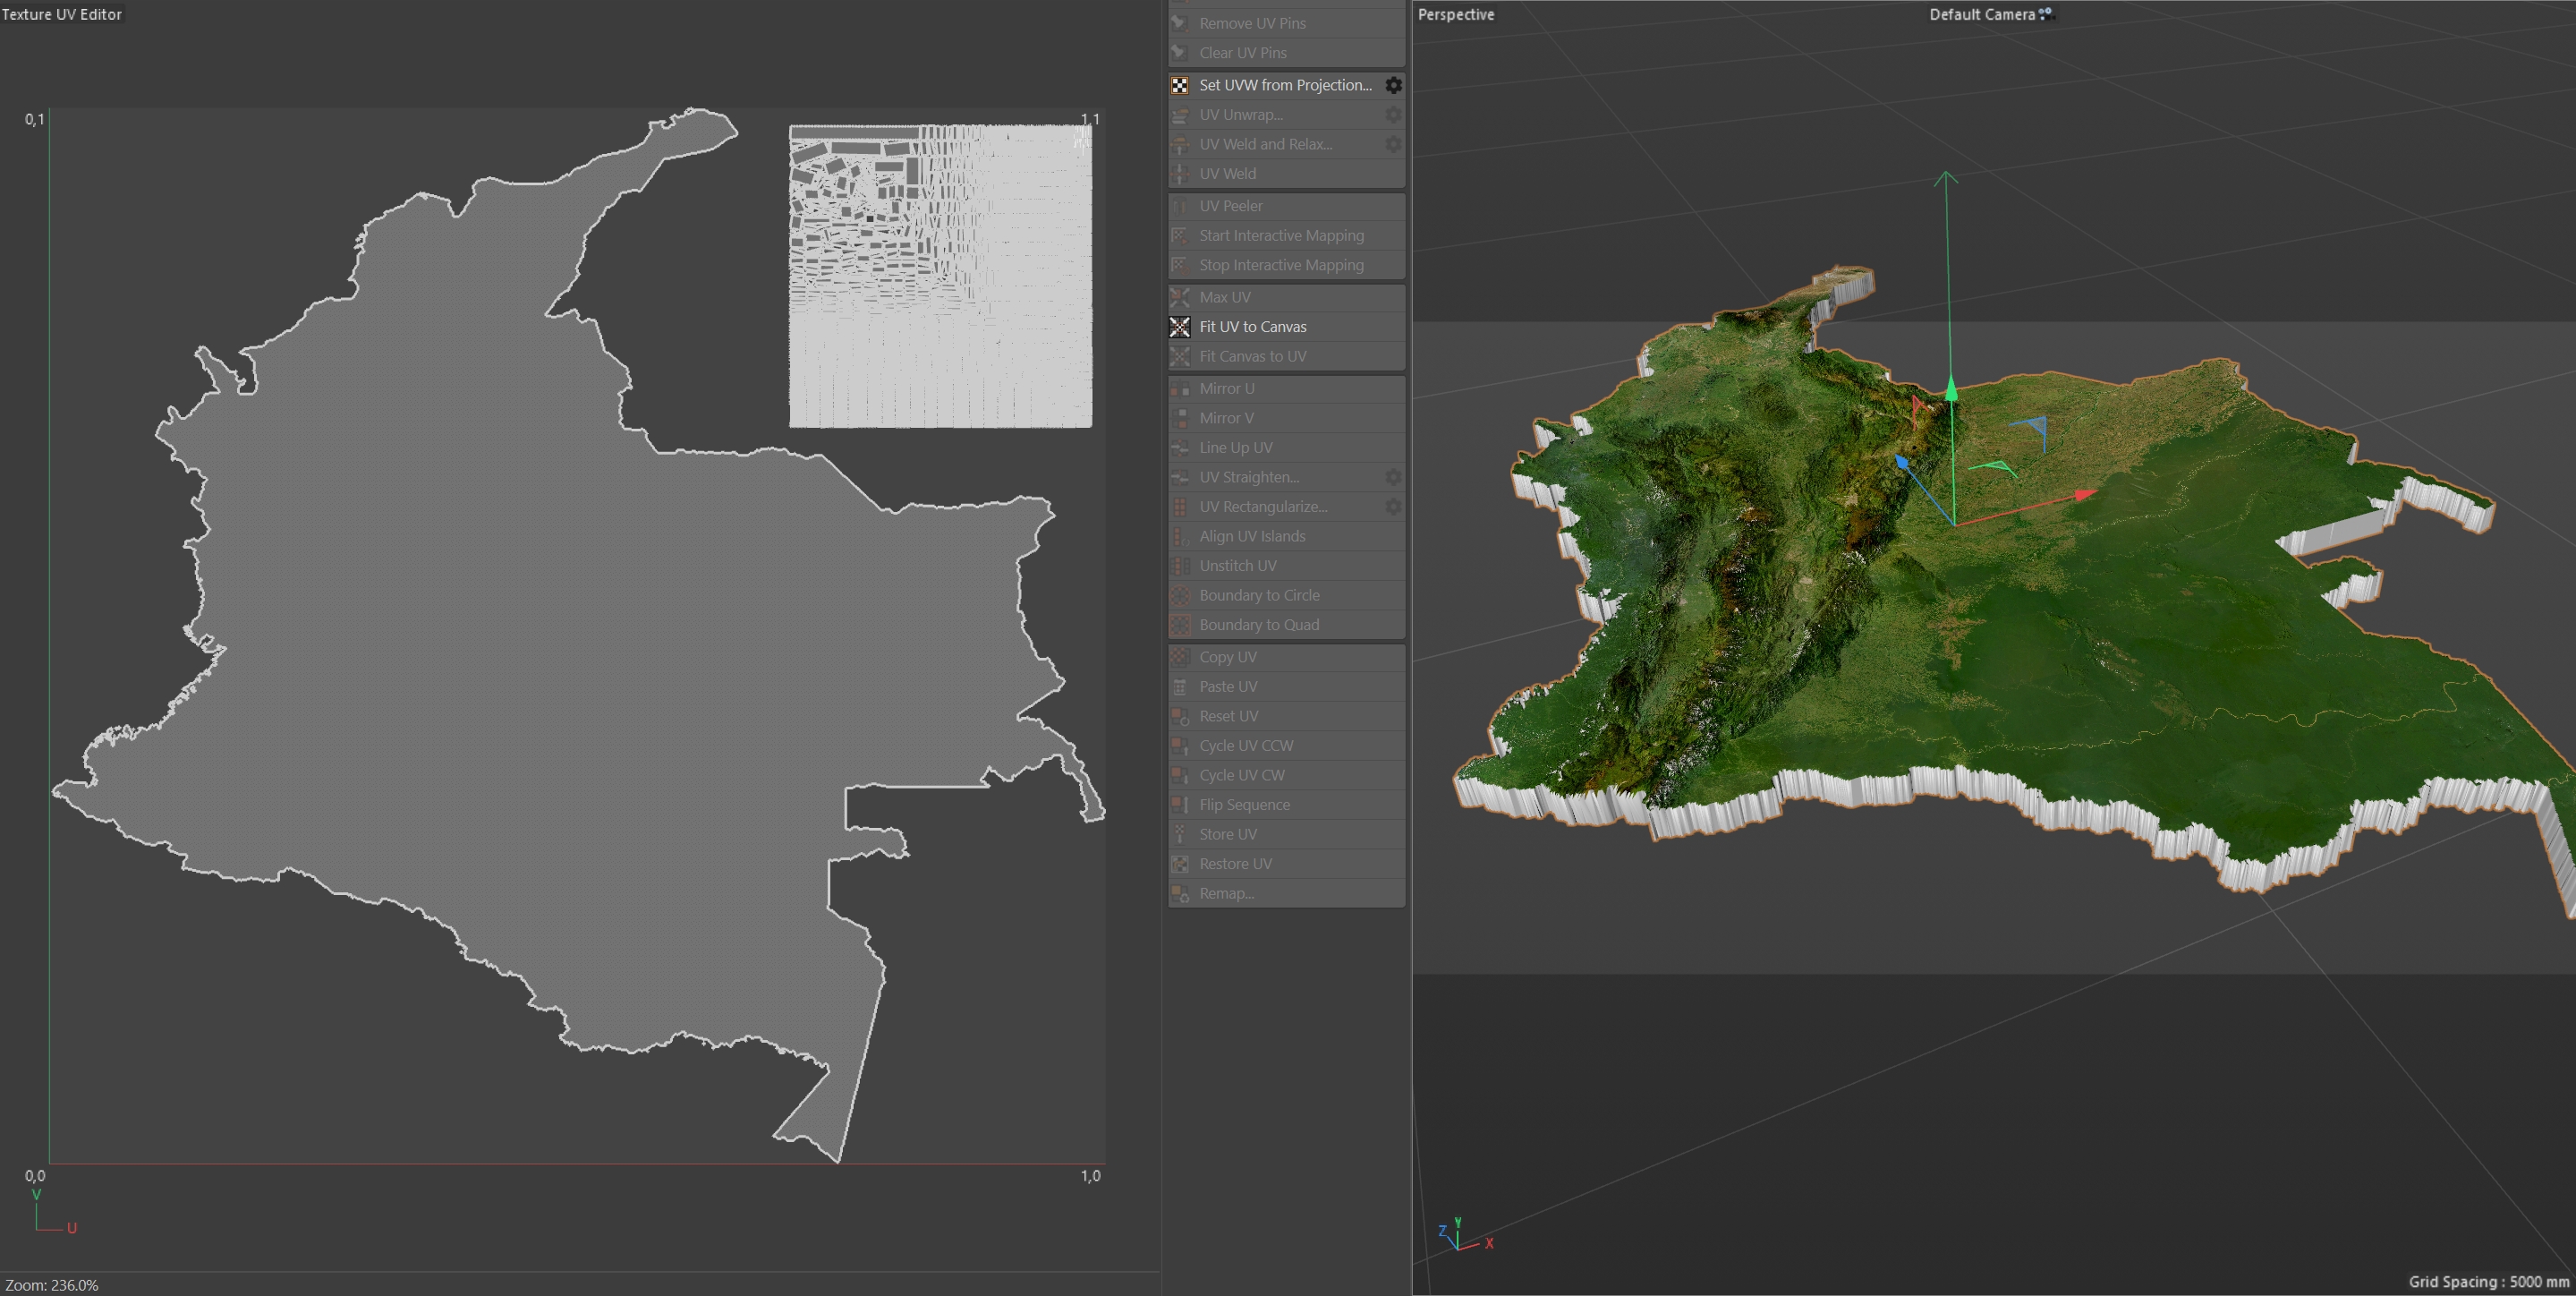Click the Mirror U icon

pos(1180,388)
